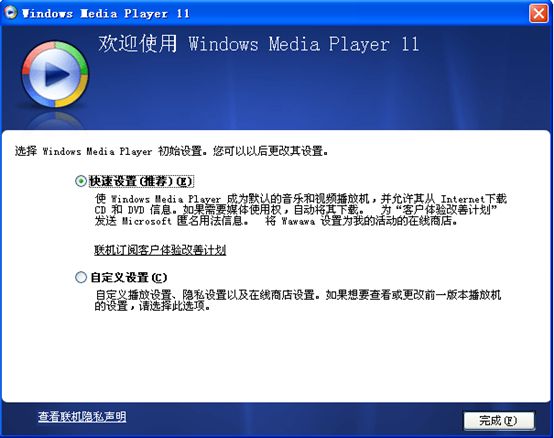
Task: Open the 查看联机隐私声明 privacy link
Action: 82,417
